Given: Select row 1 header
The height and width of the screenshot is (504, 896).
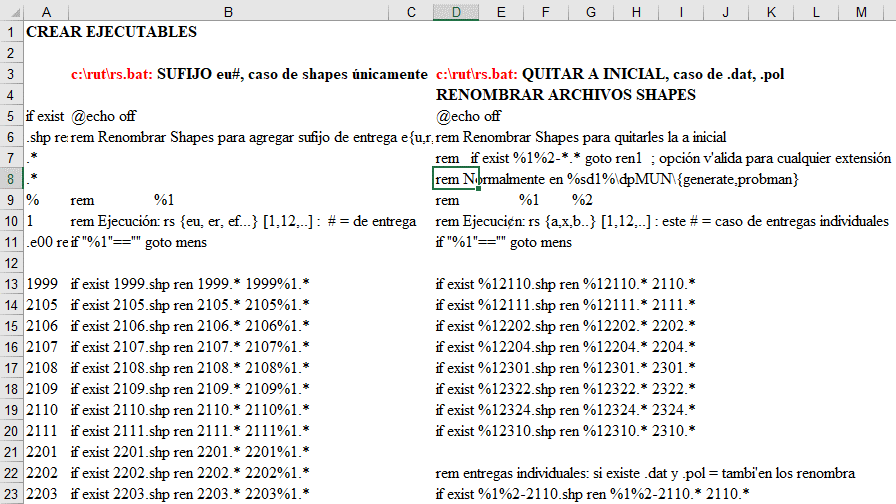Looking at the screenshot, I should coord(11,32).
